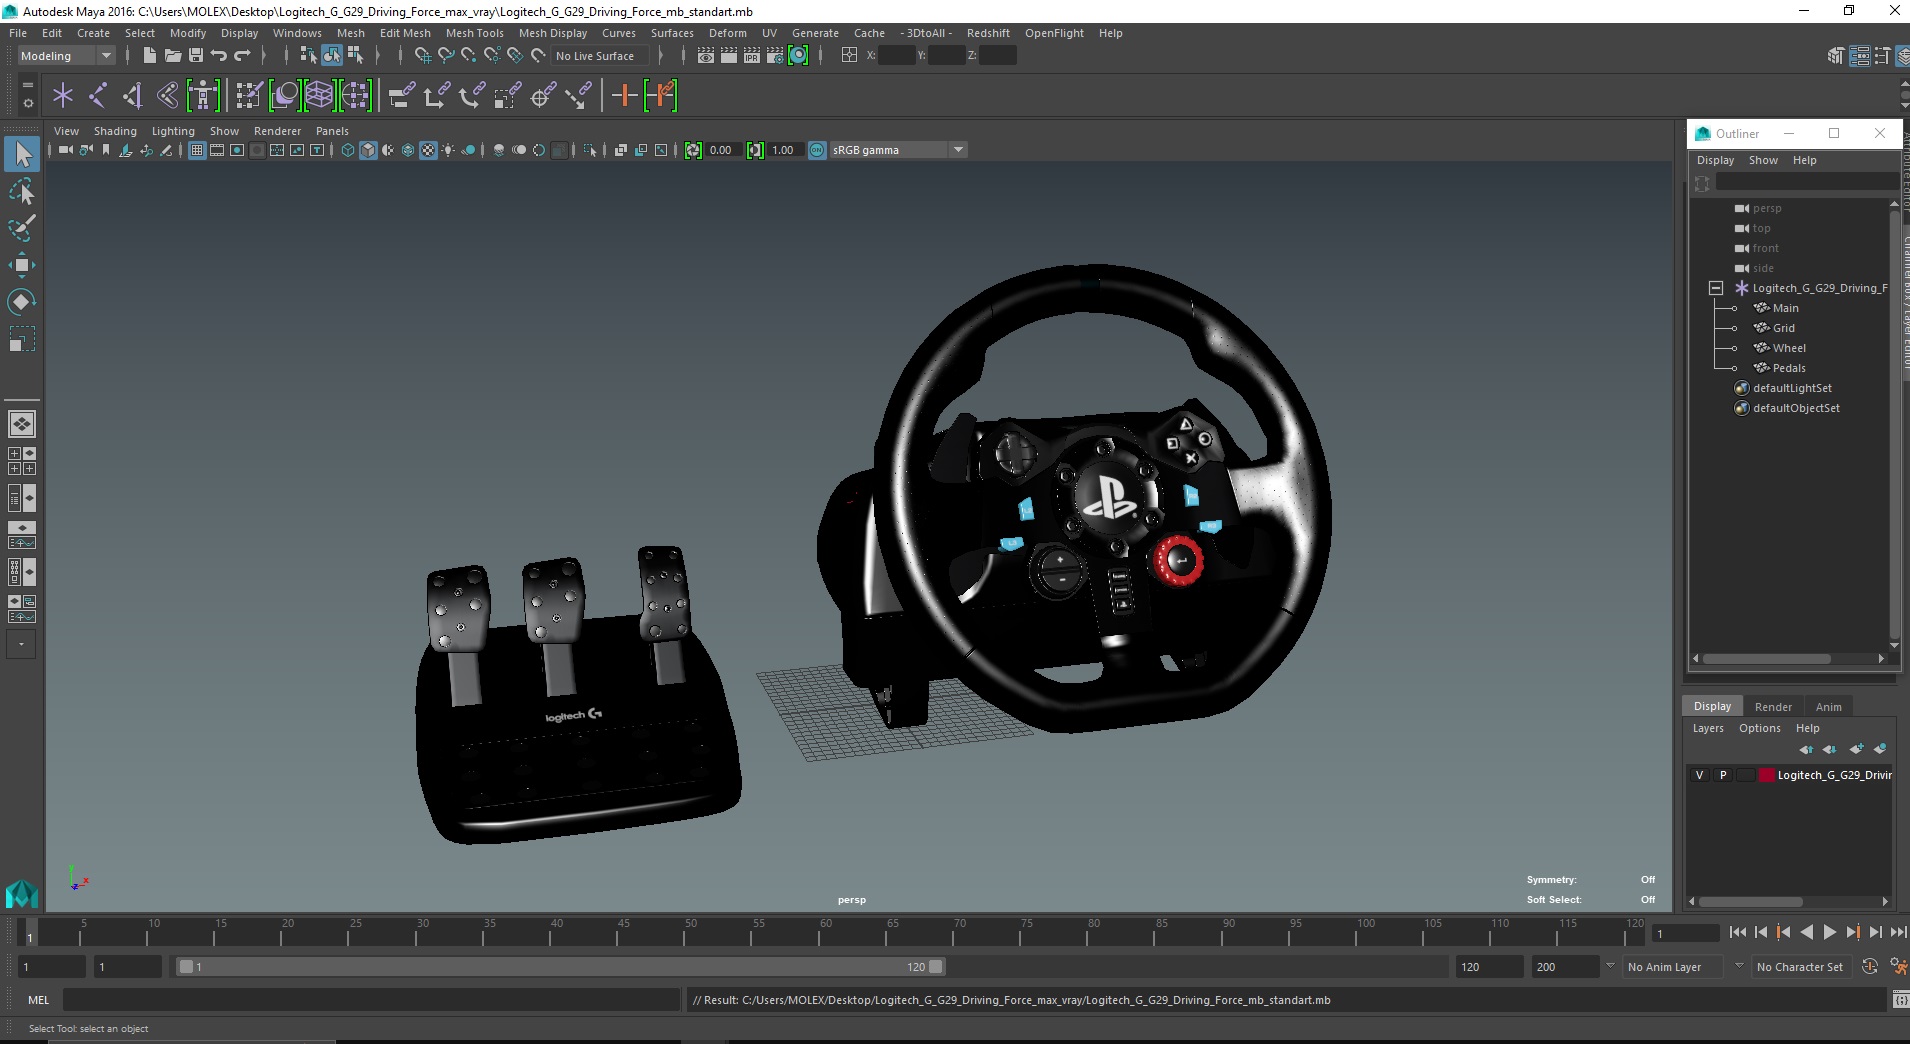Image resolution: width=1910 pixels, height=1044 pixels.
Task: Toggle Use All Lights bulb icon
Action: pos(448,150)
